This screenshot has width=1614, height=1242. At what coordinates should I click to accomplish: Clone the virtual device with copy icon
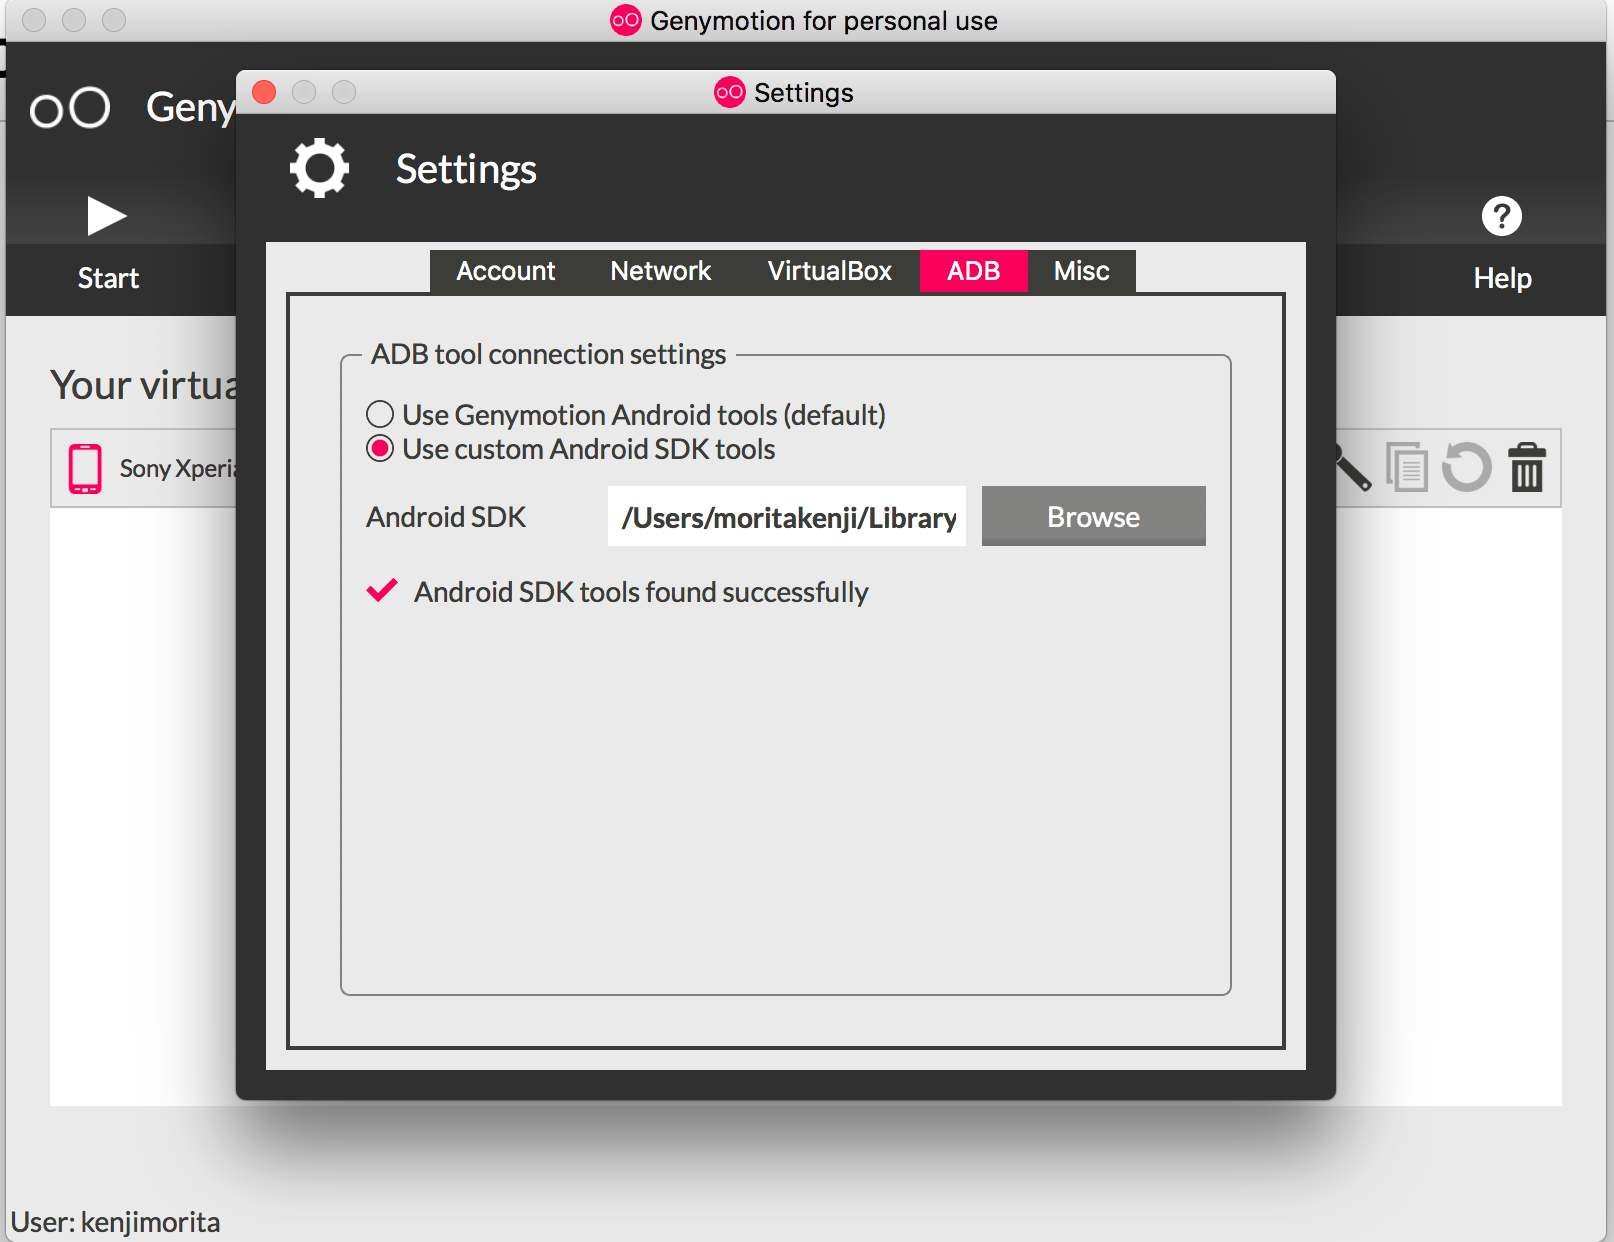[1407, 467]
